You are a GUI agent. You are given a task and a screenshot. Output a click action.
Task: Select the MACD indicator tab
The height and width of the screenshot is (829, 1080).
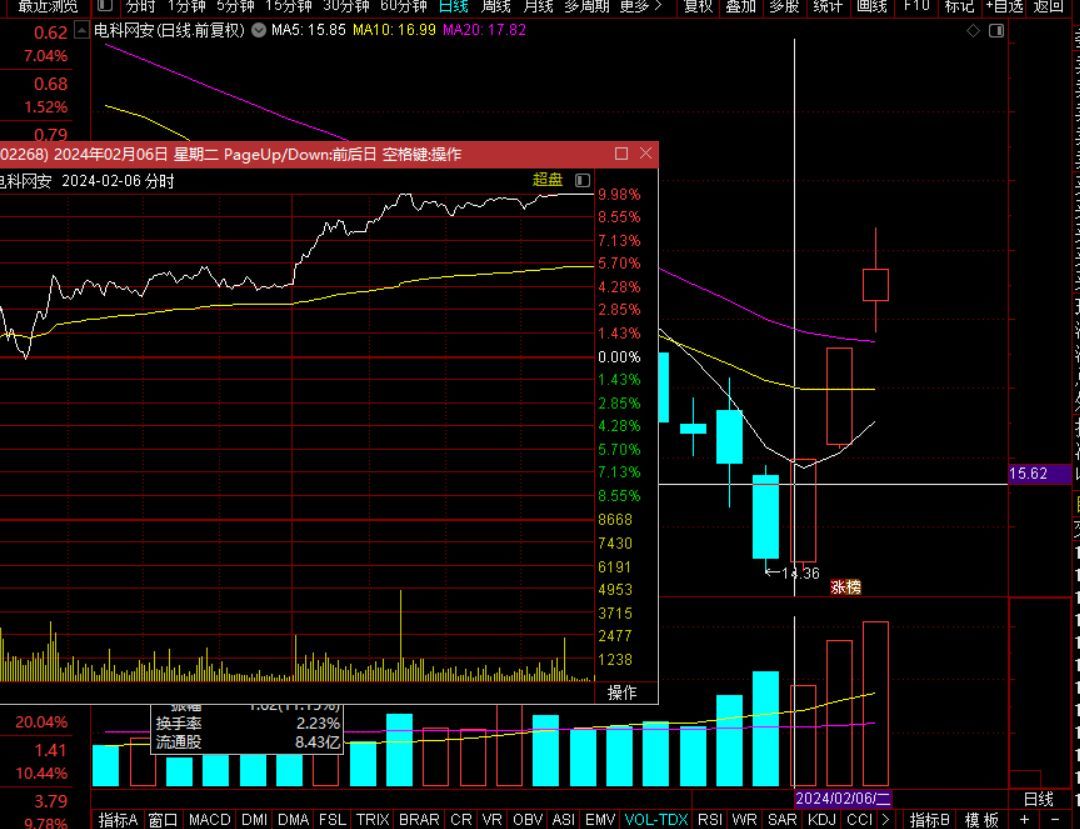tap(209, 820)
